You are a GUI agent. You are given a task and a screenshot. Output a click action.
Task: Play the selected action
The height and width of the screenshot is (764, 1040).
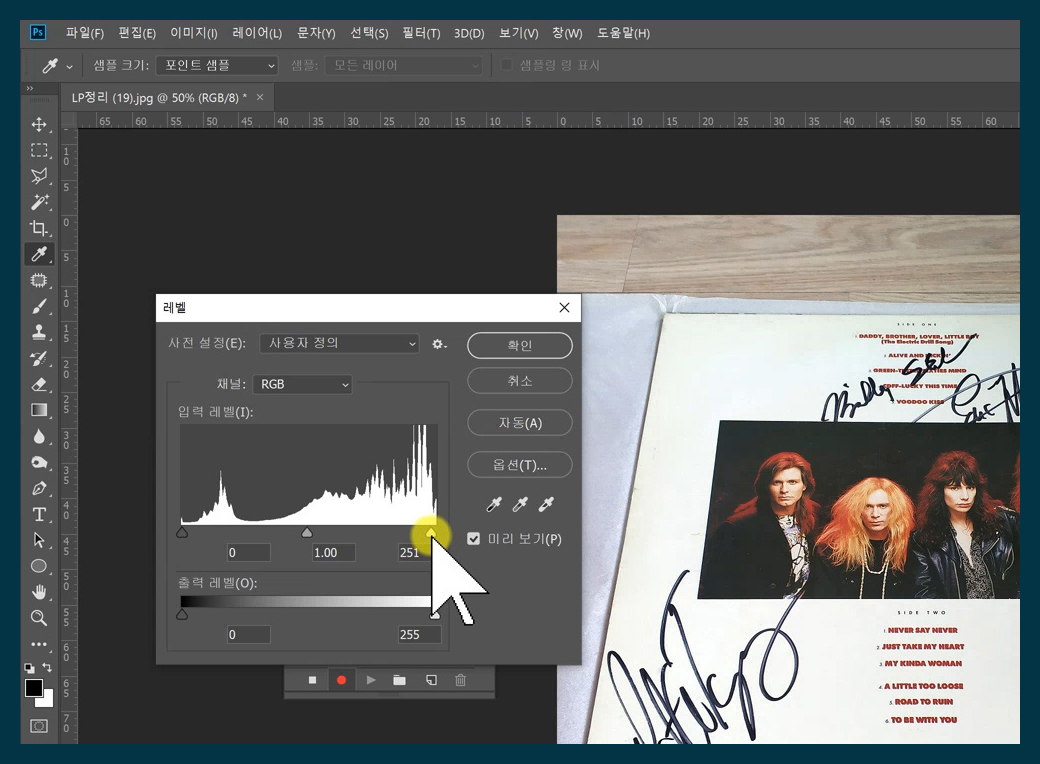pyautogui.click(x=371, y=680)
